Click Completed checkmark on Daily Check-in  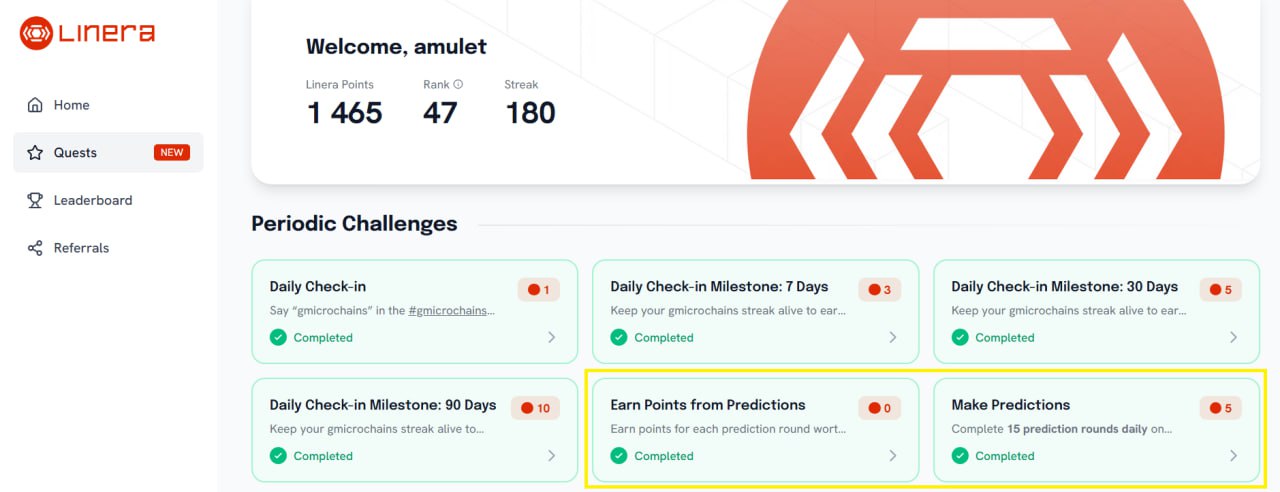[278, 338]
